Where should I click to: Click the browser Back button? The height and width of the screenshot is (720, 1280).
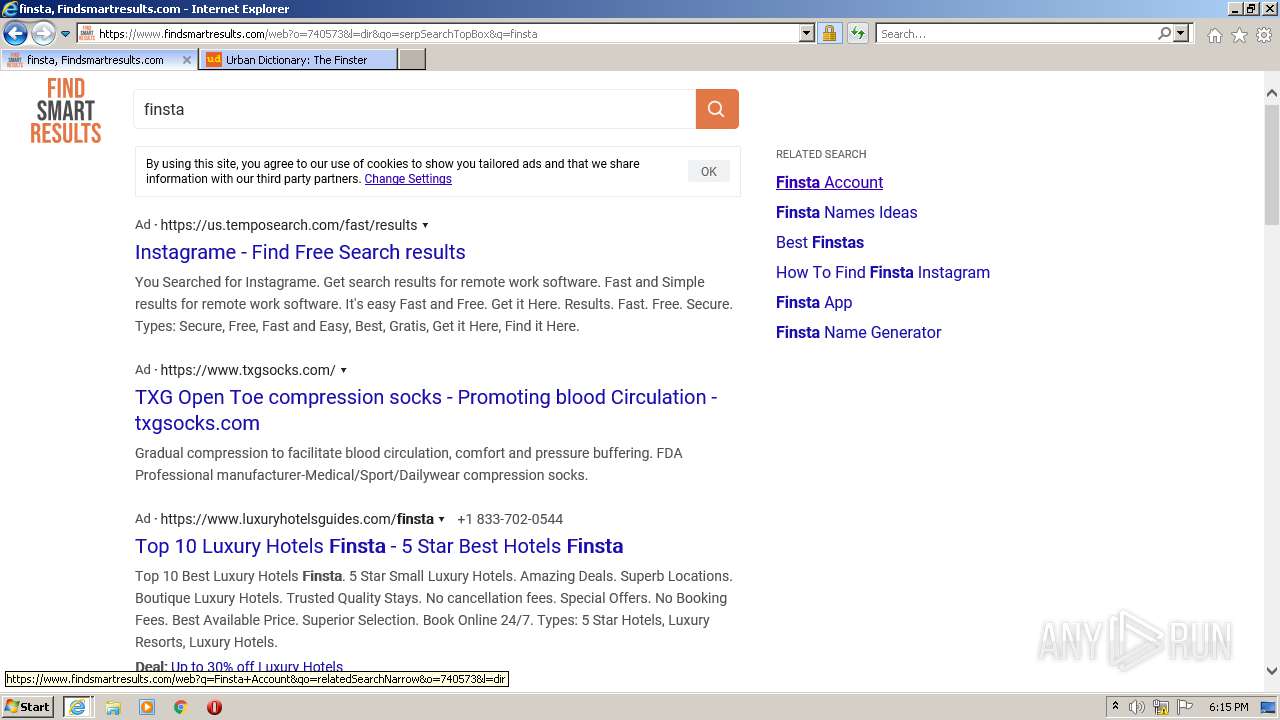pyautogui.click(x=15, y=34)
